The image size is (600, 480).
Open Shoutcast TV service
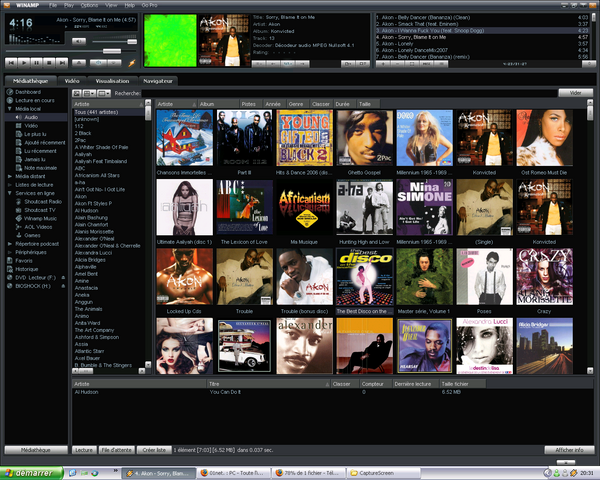(36, 210)
